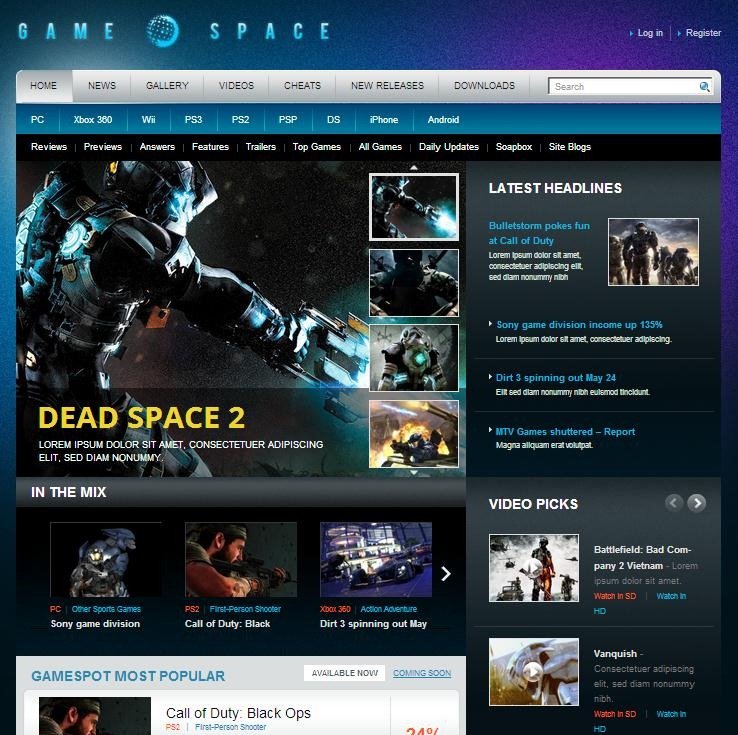
Task: Click down arrow below slider thumbnails
Action: 413,472
